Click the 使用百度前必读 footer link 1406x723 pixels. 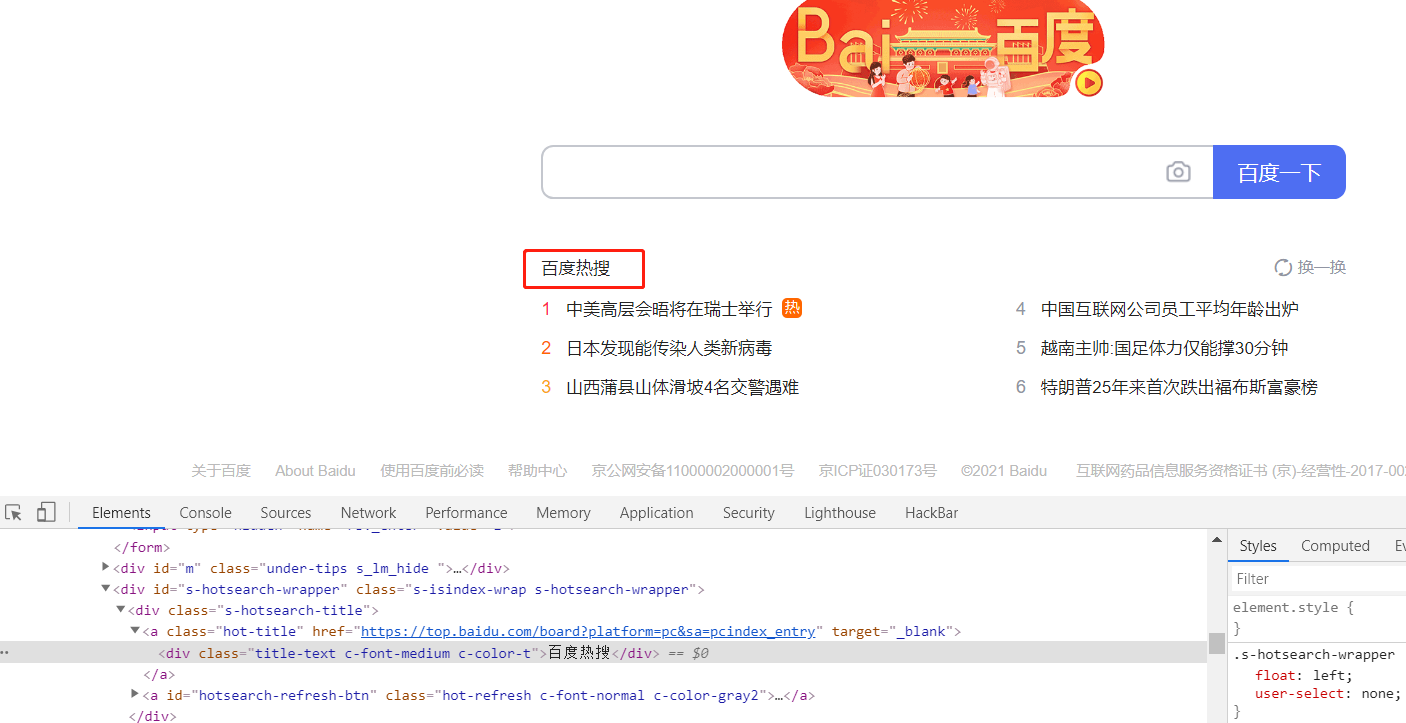point(432,470)
